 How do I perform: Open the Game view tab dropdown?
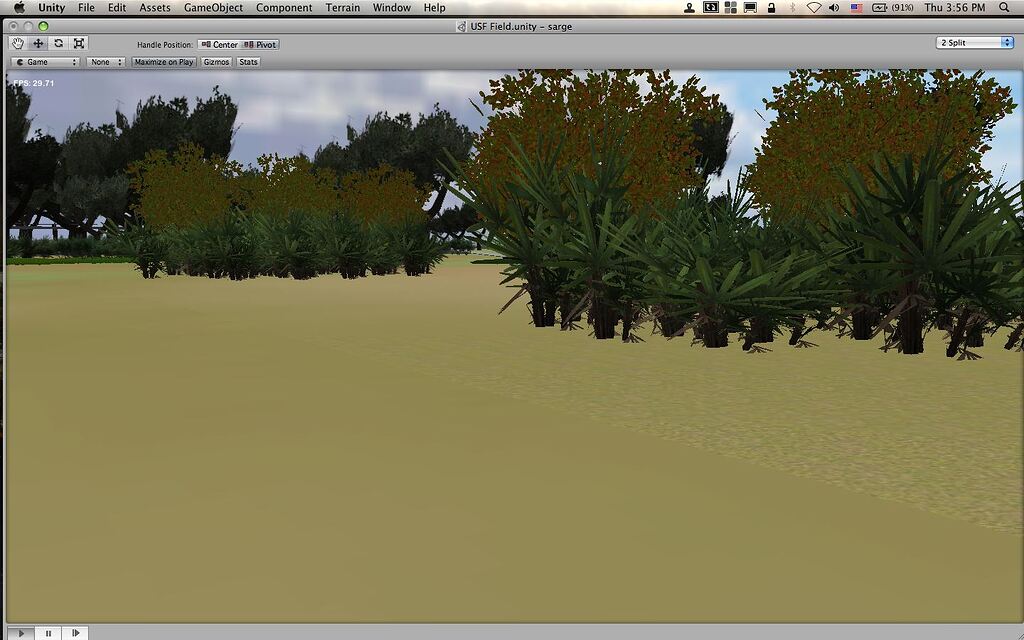[42, 61]
